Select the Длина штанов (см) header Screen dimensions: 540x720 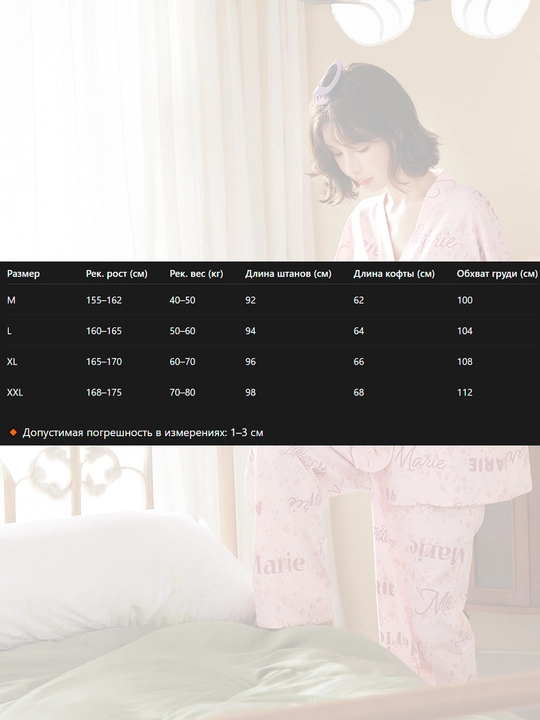[288, 274]
